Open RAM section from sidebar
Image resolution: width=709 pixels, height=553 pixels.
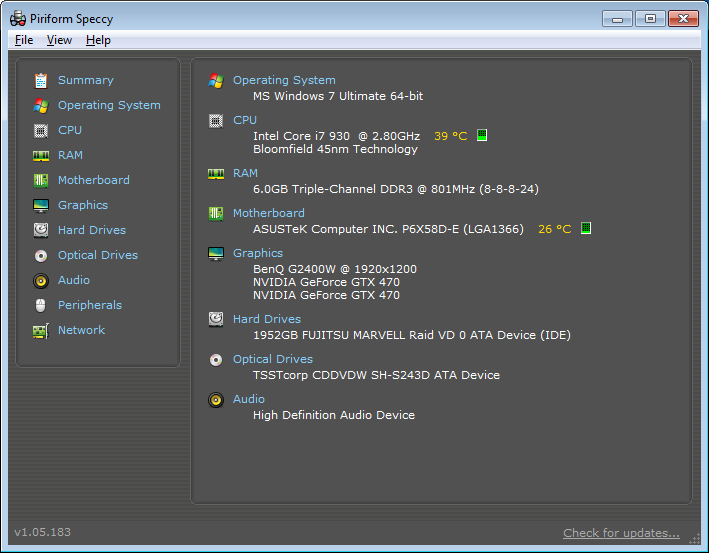coord(70,156)
